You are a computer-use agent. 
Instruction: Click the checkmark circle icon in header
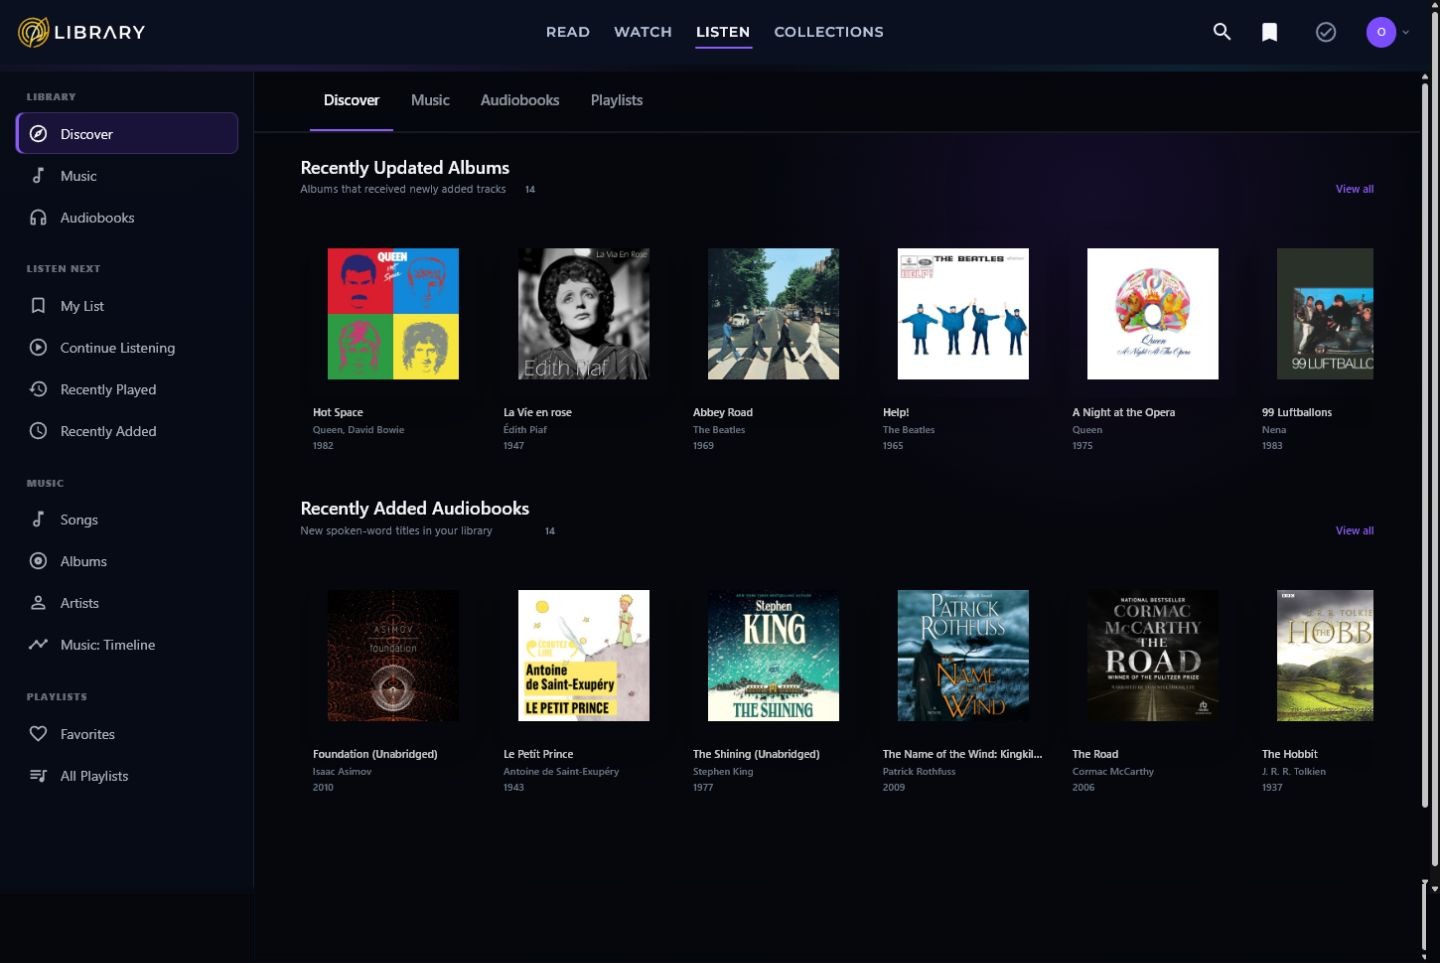coord(1325,32)
